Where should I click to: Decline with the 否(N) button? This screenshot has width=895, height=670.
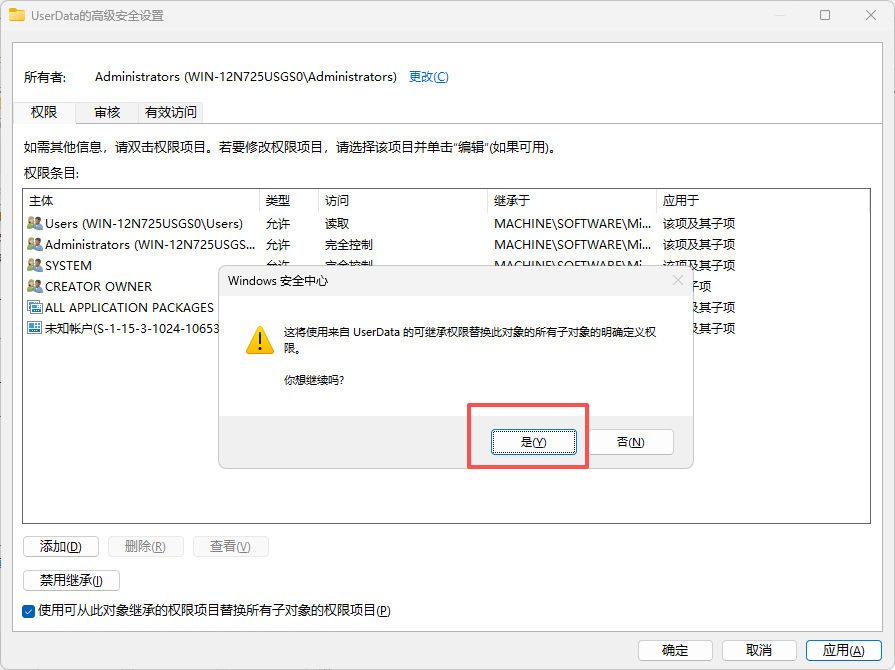(633, 441)
